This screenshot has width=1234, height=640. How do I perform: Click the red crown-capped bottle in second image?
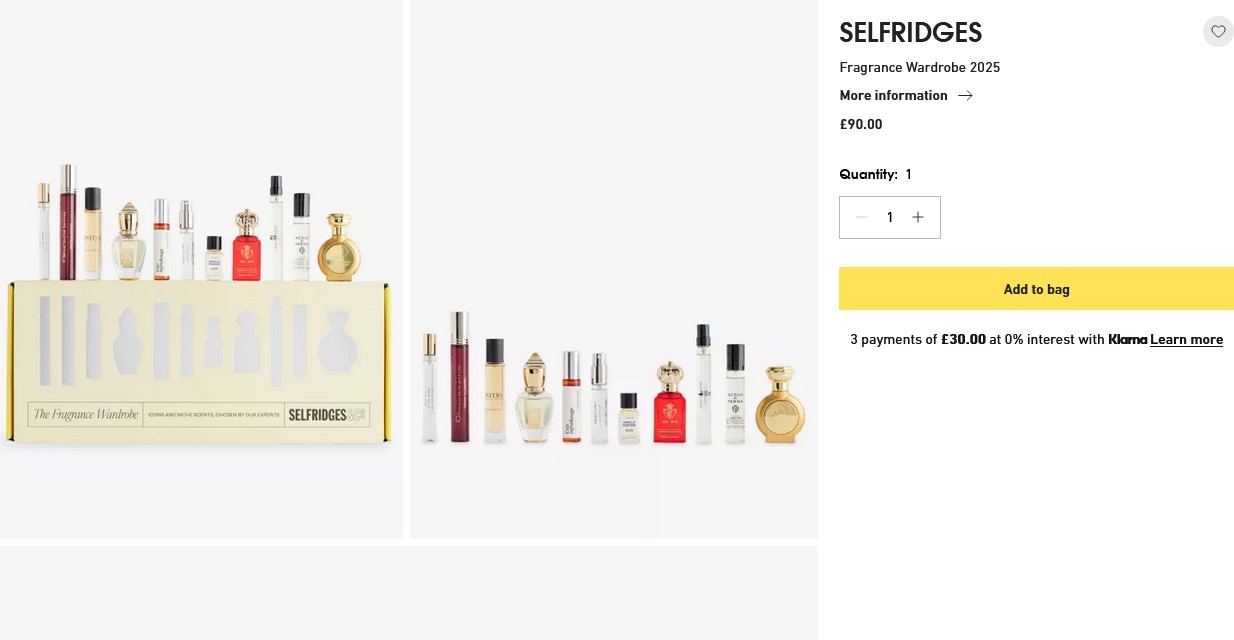(x=670, y=405)
